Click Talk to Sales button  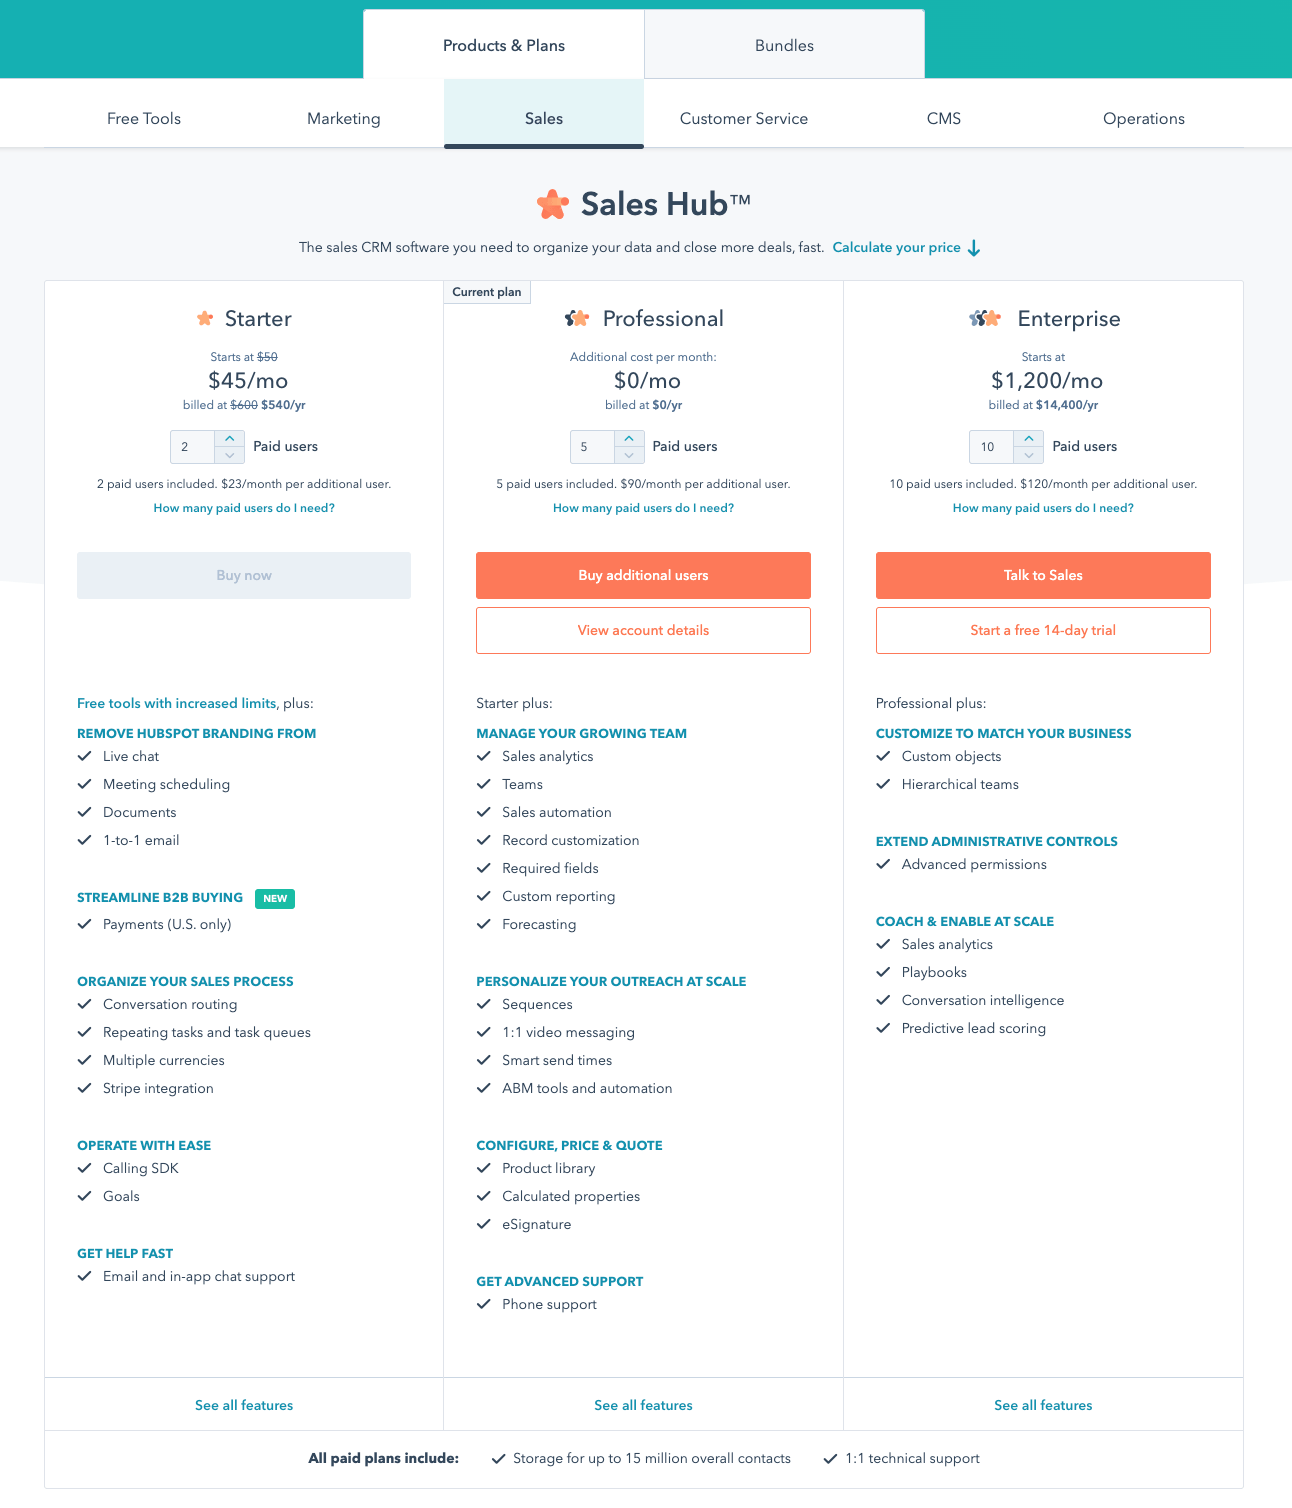1043,575
